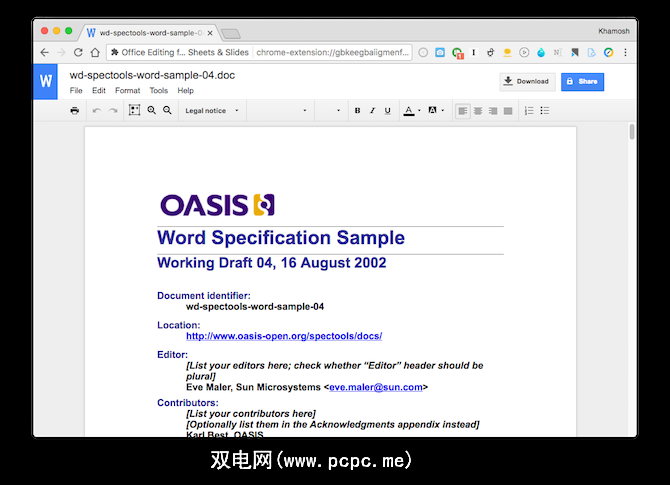Insert a numbered list
Viewport: 670px width, 485px height.
(529, 111)
